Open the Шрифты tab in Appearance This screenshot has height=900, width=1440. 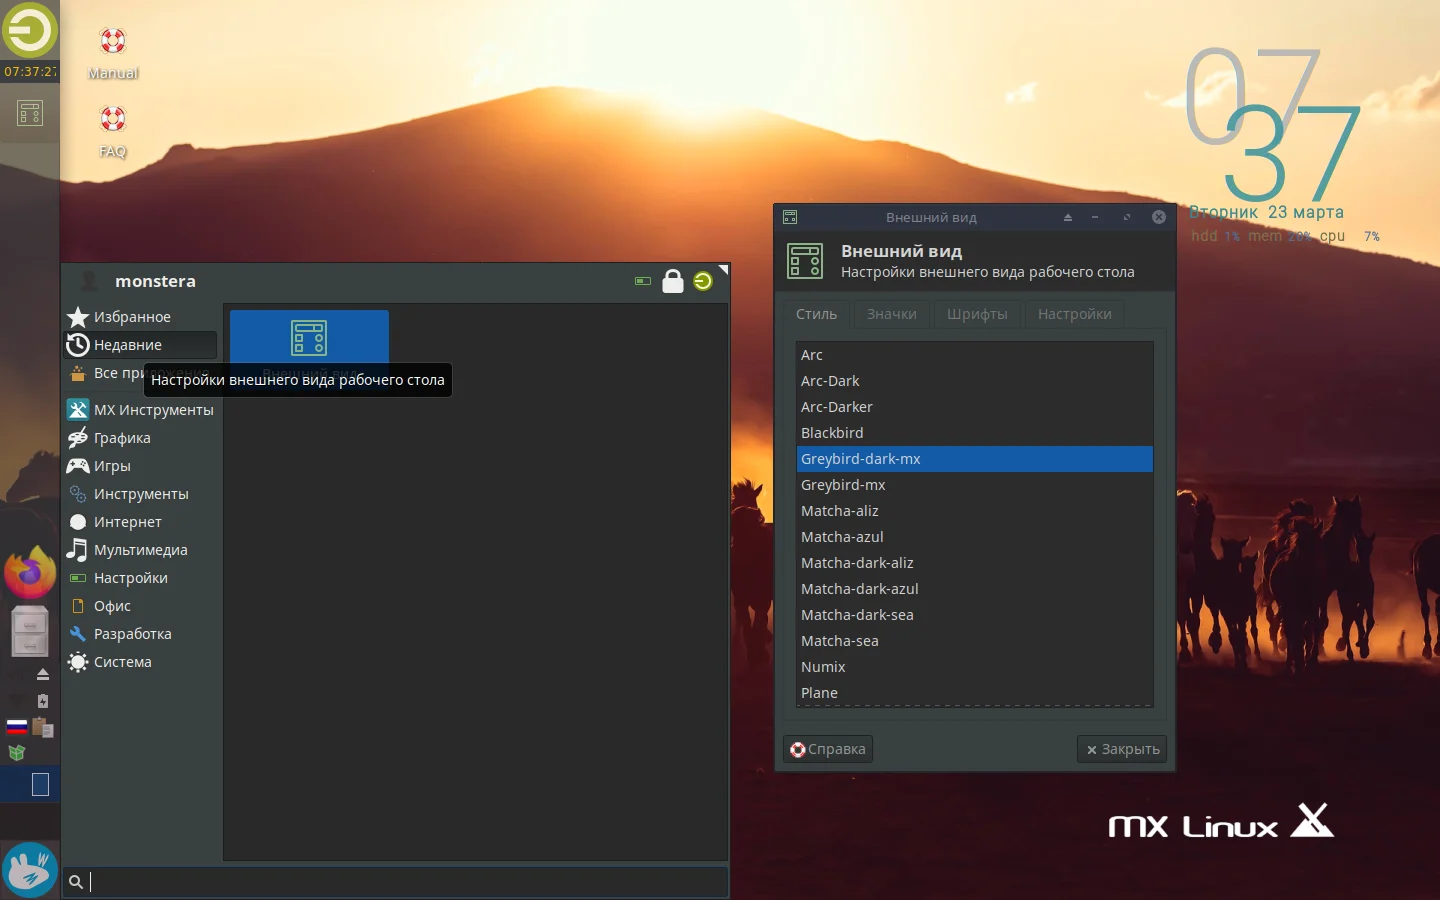pyautogui.click(x=977, y=314)
